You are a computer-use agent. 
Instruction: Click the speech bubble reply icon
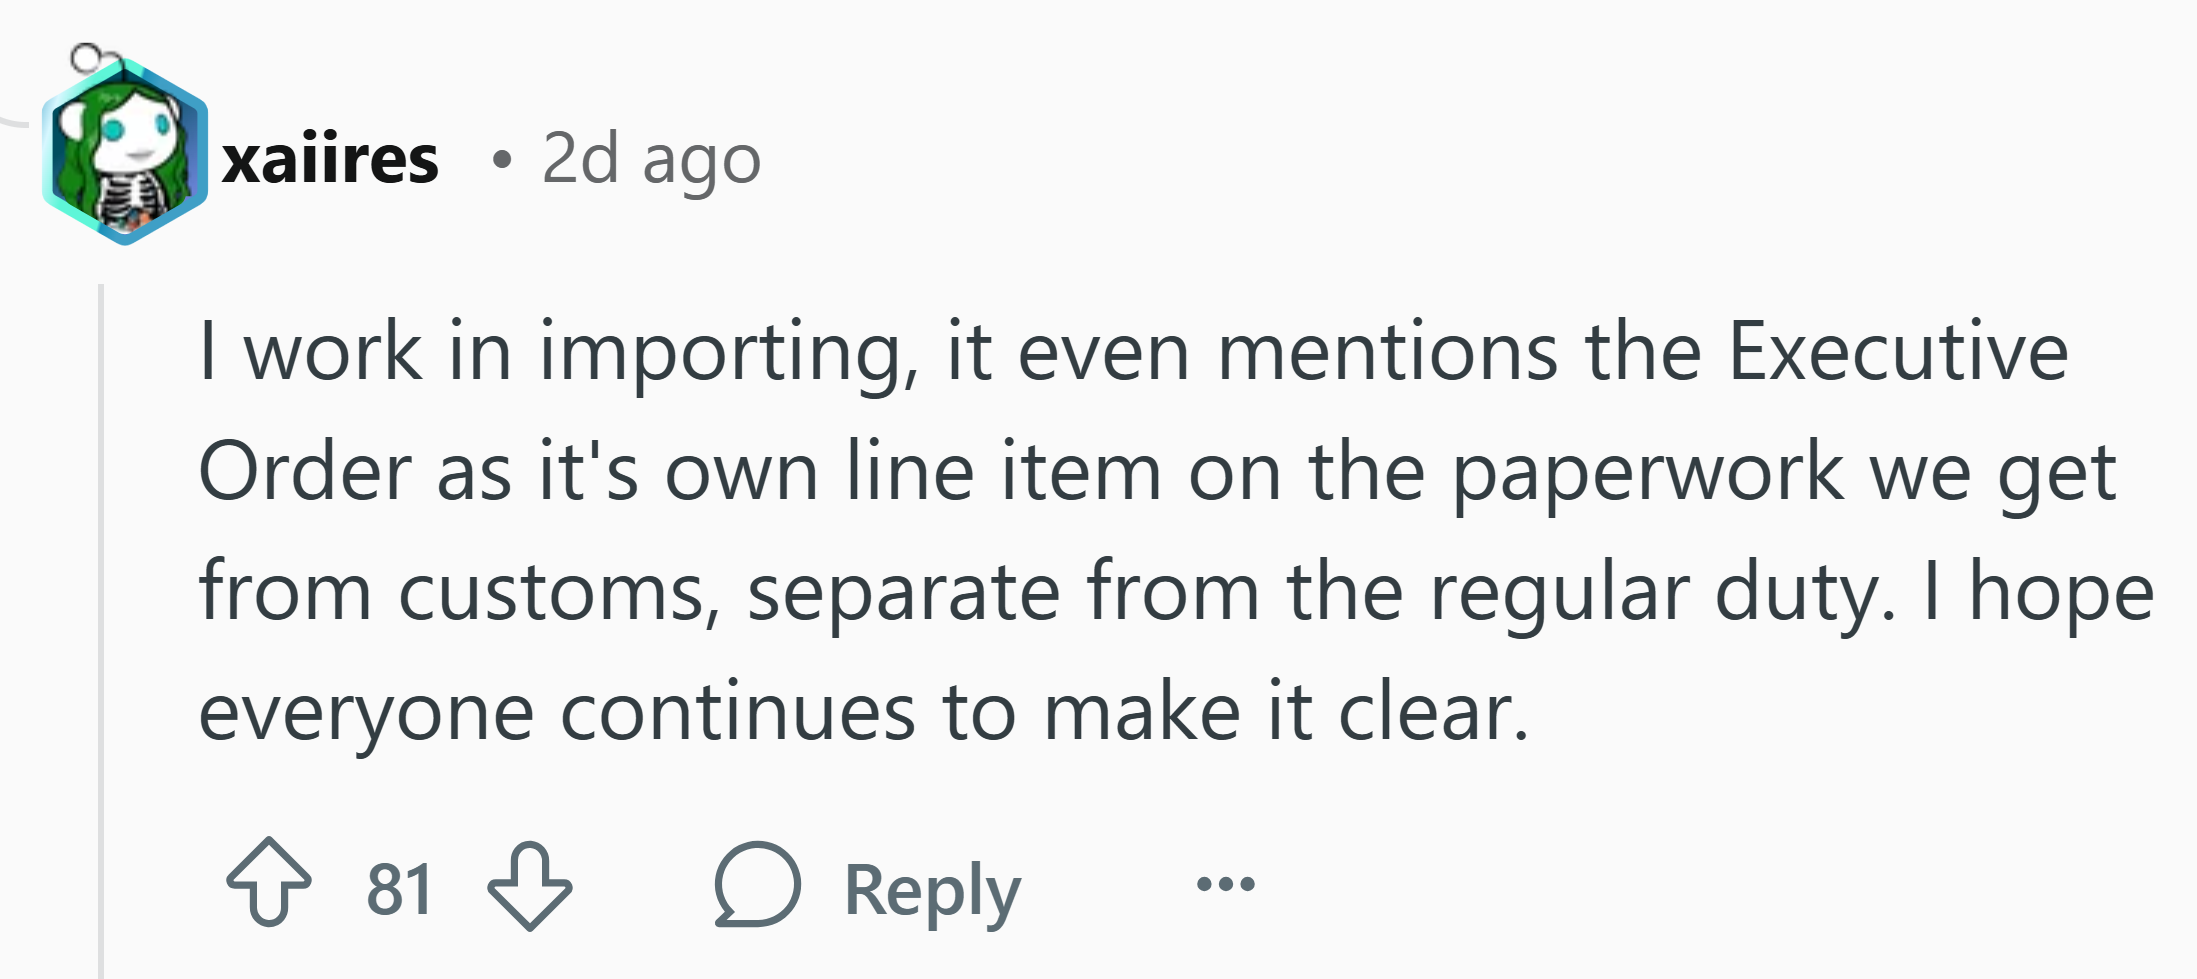point(757,884)
